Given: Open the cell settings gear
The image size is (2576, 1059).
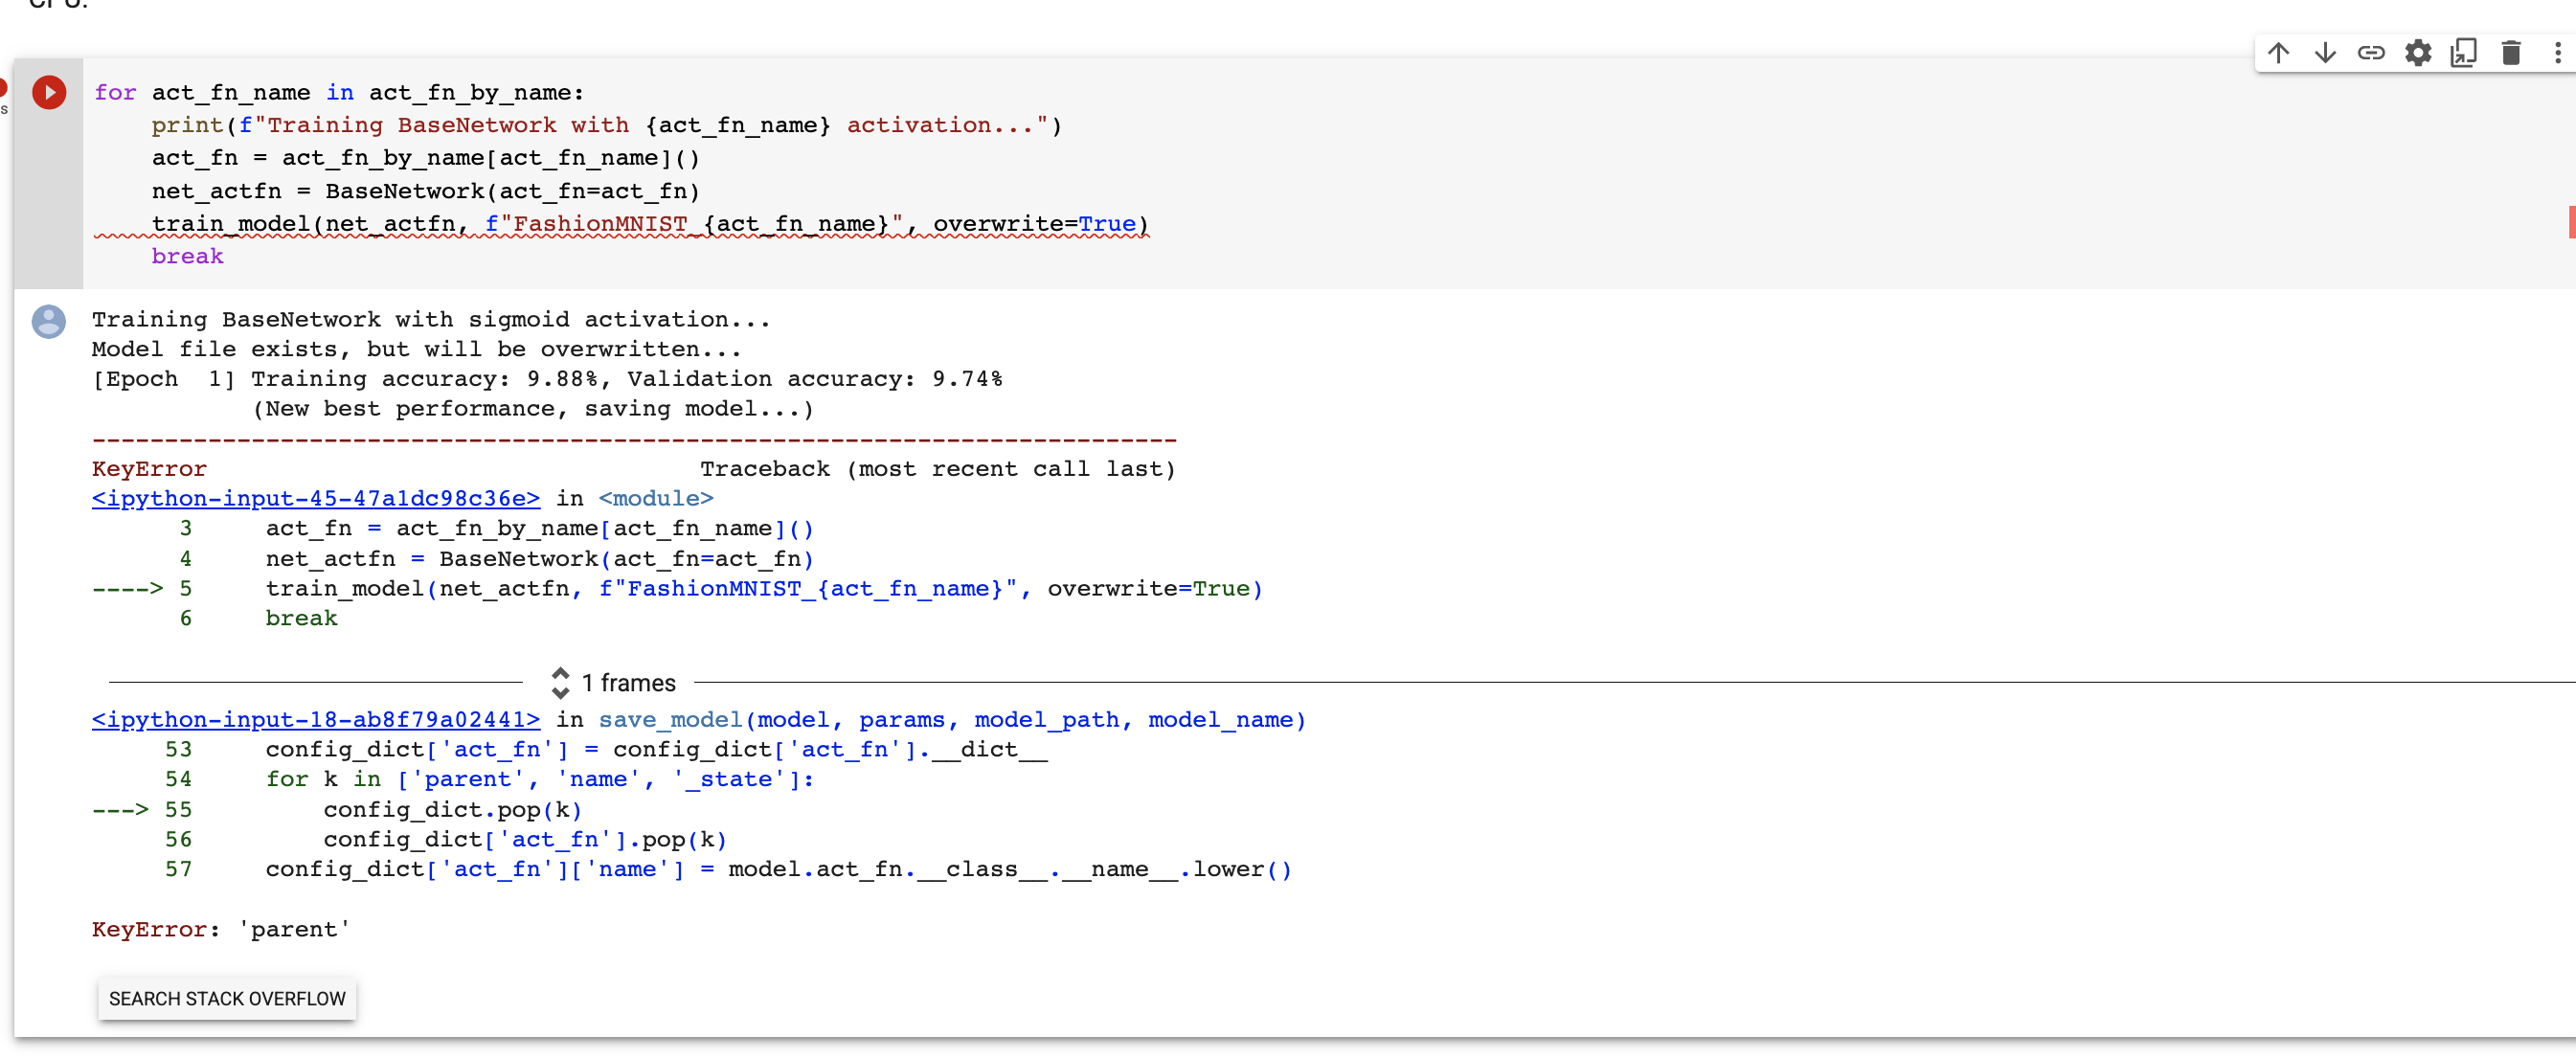Looking at the screenshot, I should (2419, 53).
